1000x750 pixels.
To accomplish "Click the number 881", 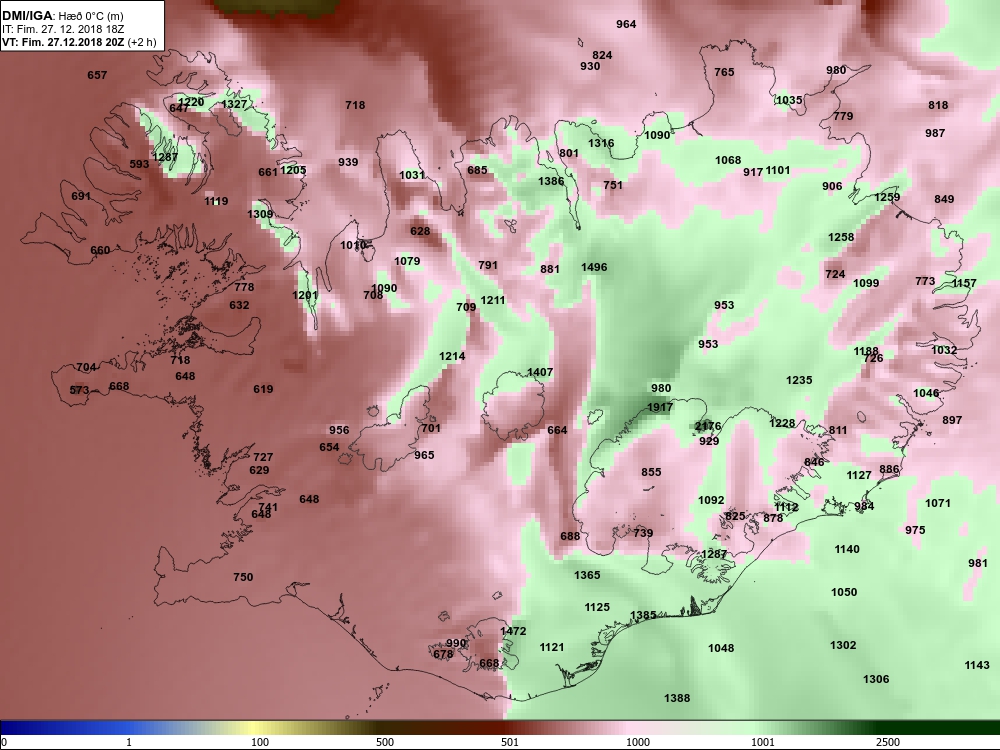I will (550, 269).
